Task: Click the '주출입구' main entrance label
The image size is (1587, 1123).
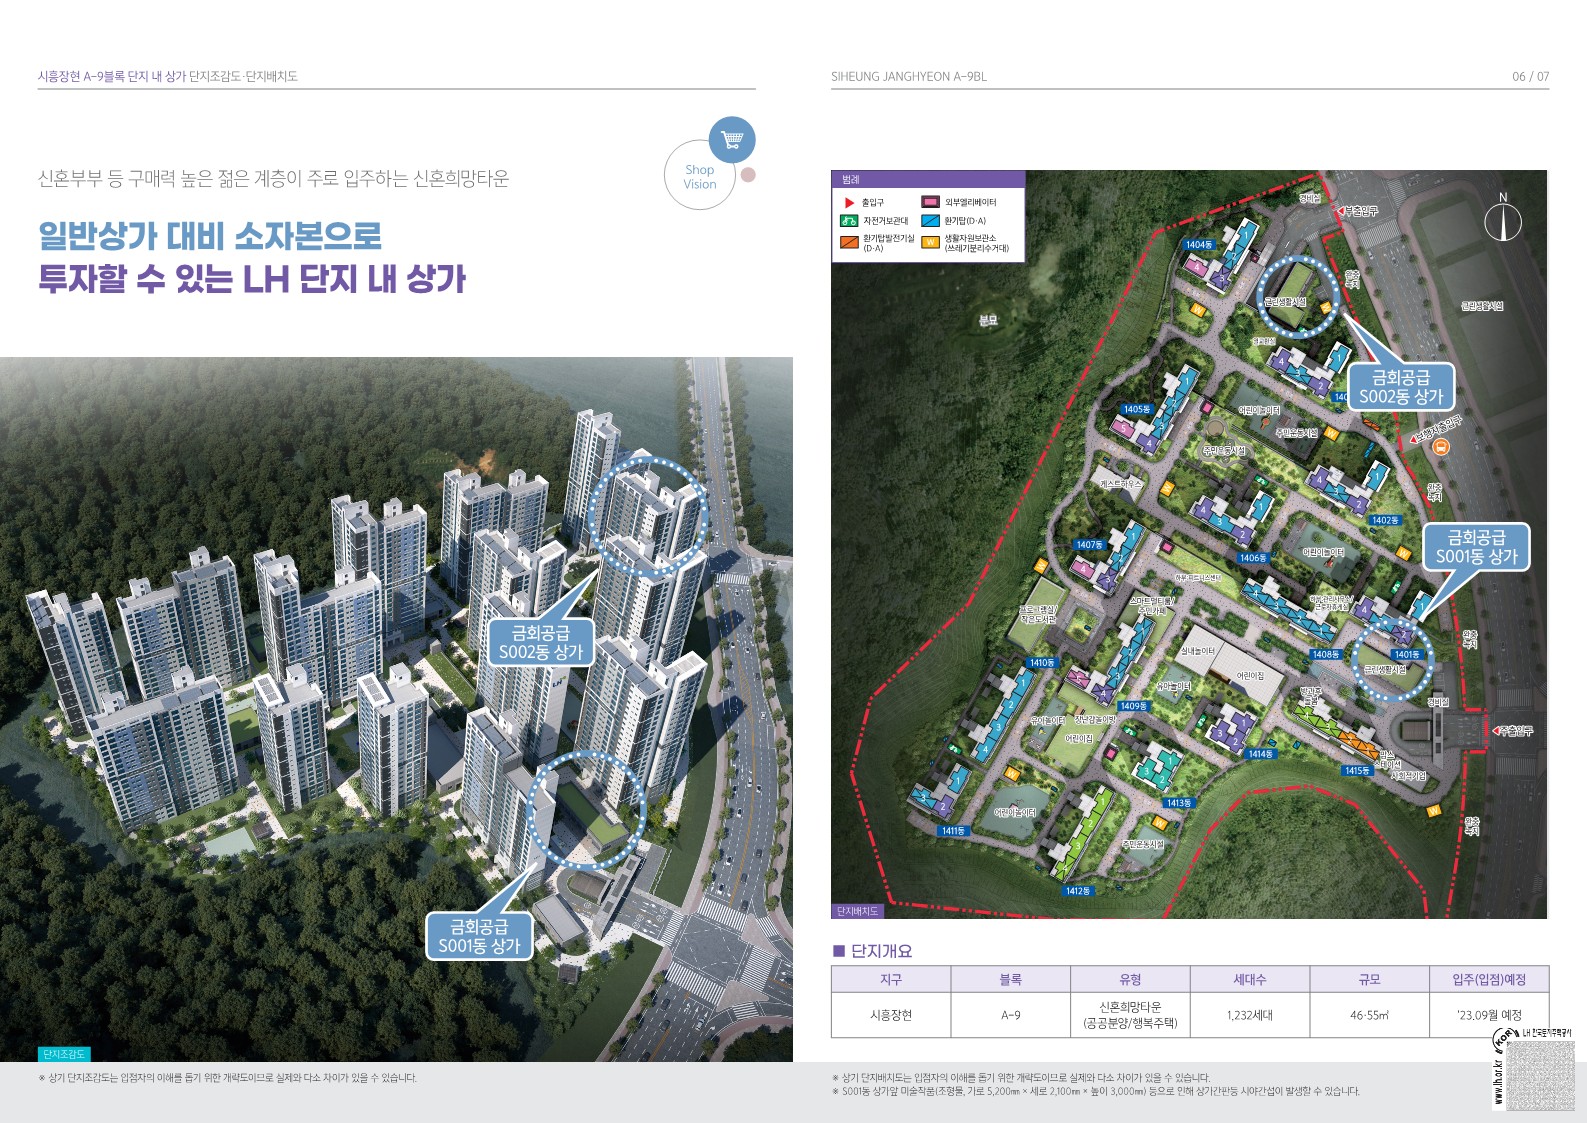Action: click(x=1516, y=731)
